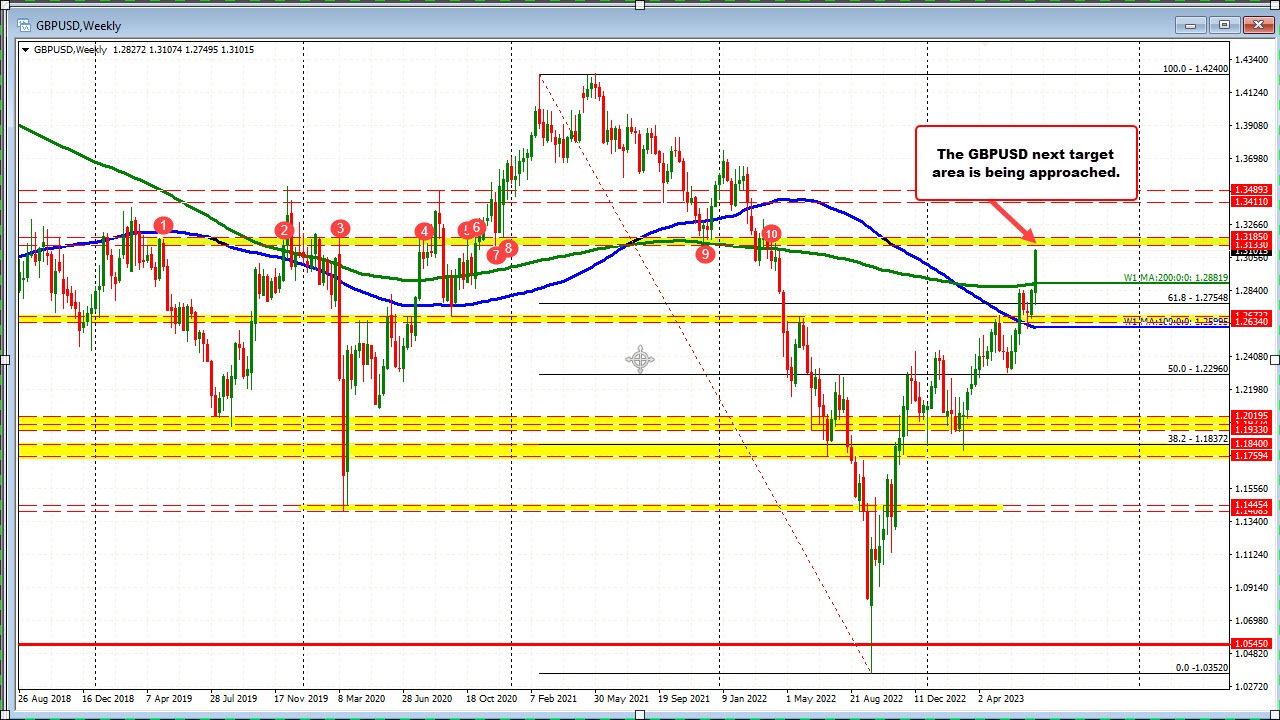Viewport: 1280px width, 720px height.
Task: Select the 1.34893 price label on right axis
Action: click(1252, 188)
